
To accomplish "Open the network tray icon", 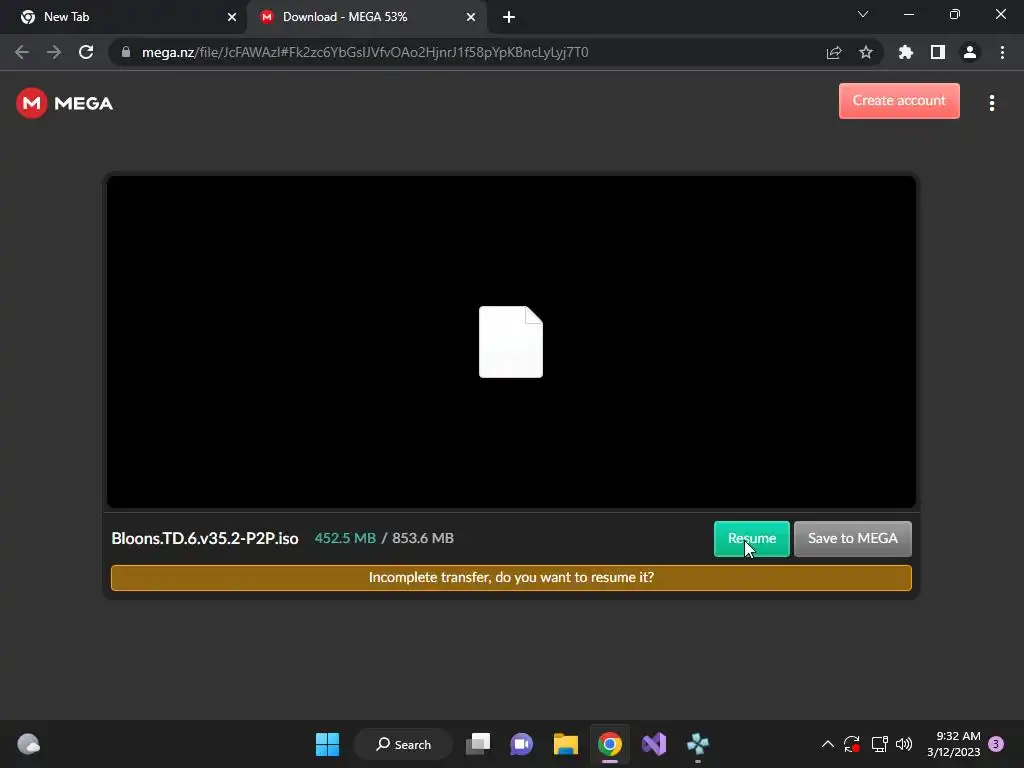I will (x=880, y=744).
